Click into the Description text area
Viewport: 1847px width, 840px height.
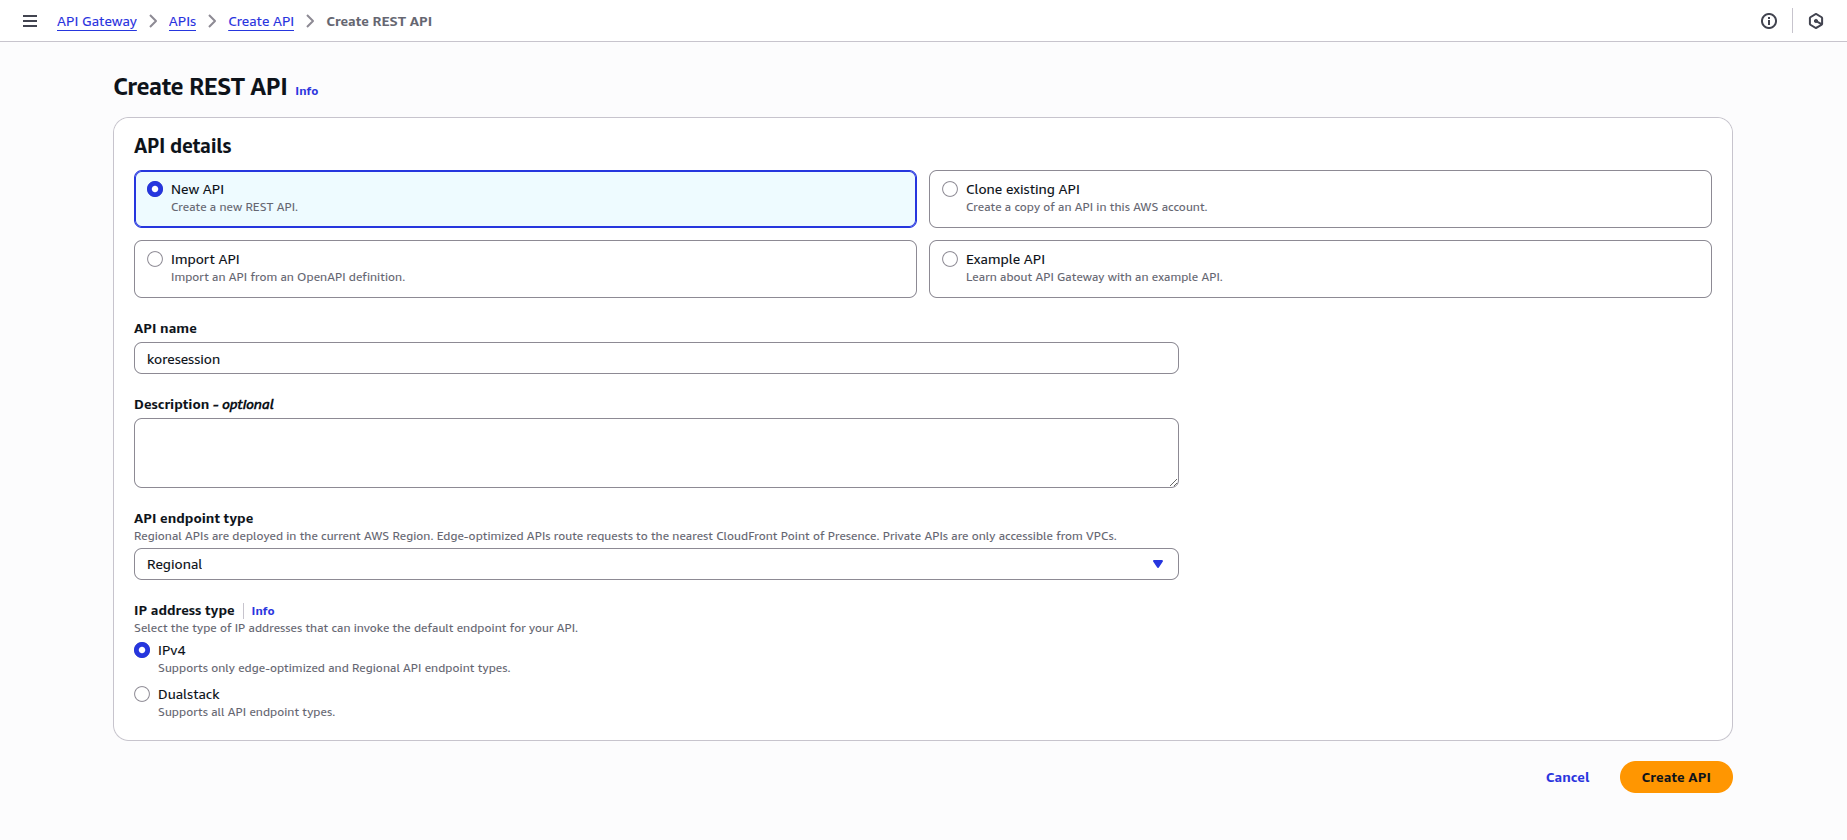tap(655, 453)
